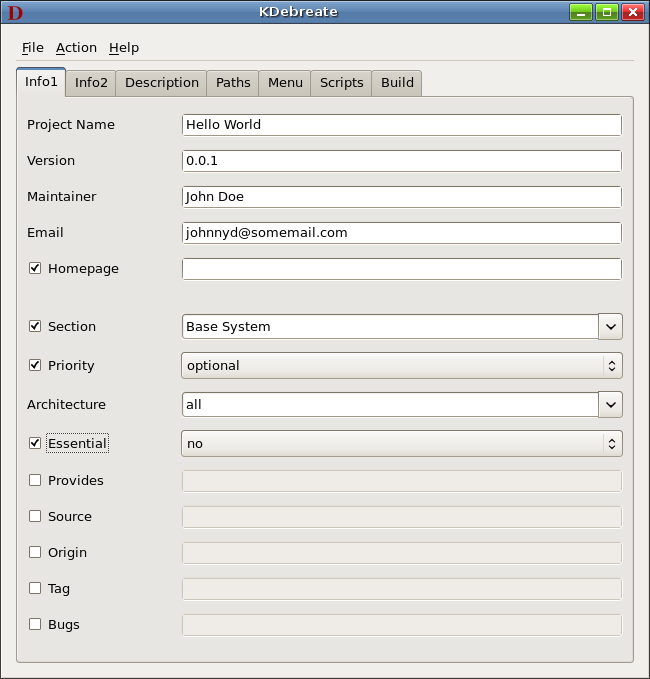This screenshot has height=679, width=650.
Task: Uncheck the Homepage checkbox
Action: click(x=35, y=268)
